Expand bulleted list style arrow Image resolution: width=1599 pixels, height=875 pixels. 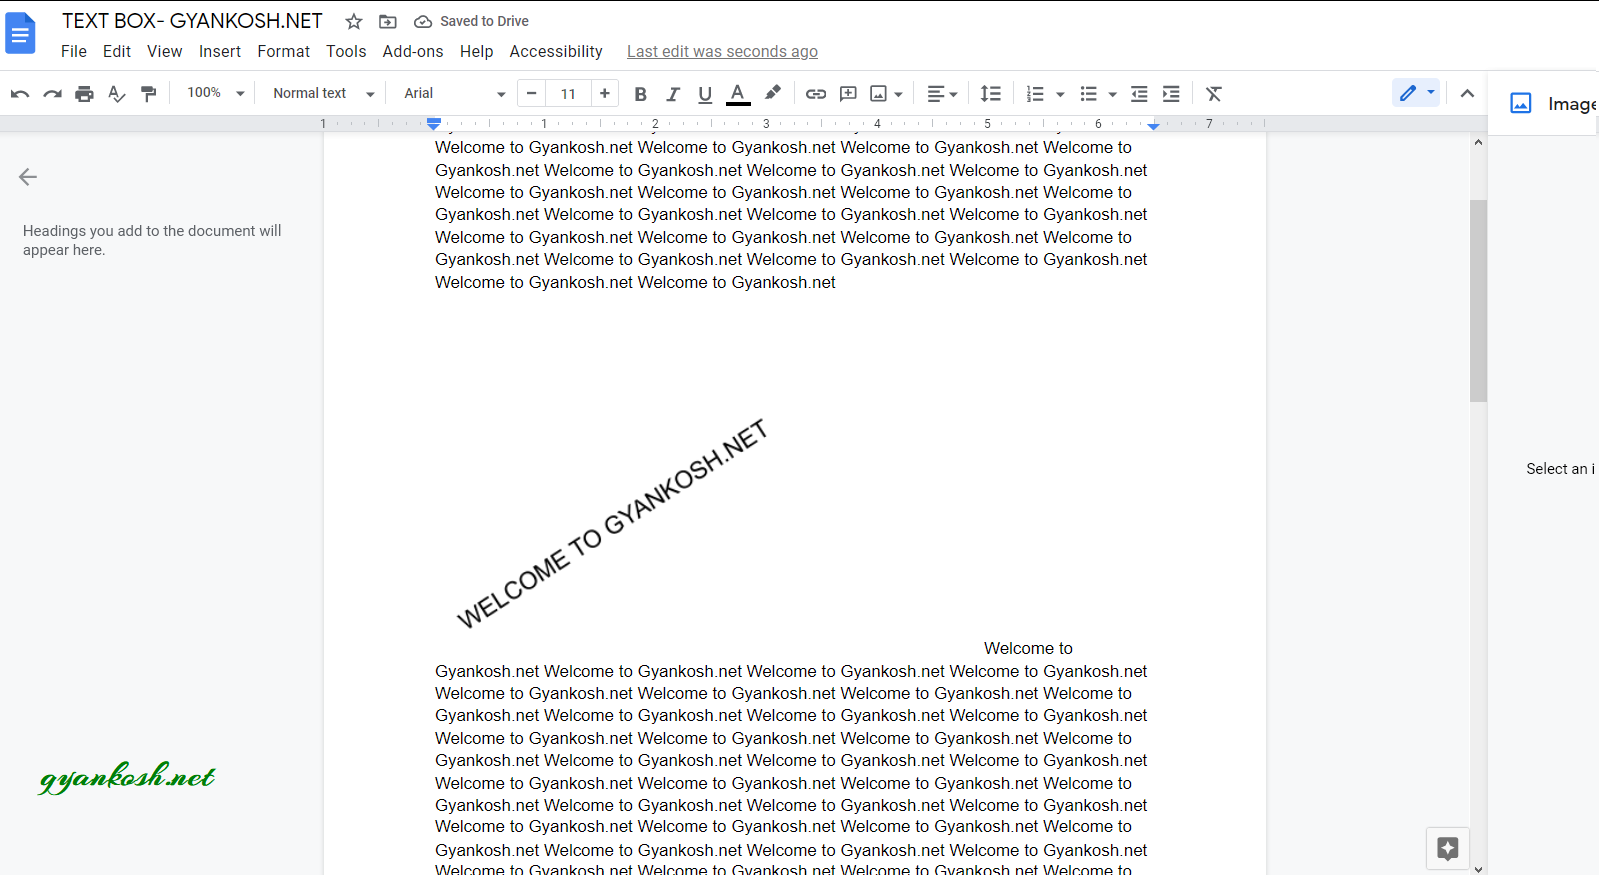pos(1112,95)
